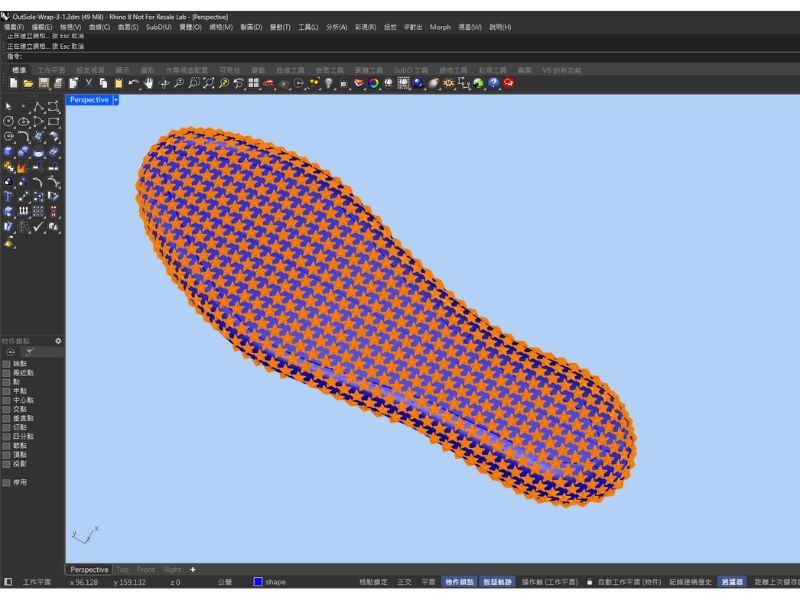Enable the 端點 object snap checkbox
Viewport: 800px width, 600px height.
tap(7, 364)
